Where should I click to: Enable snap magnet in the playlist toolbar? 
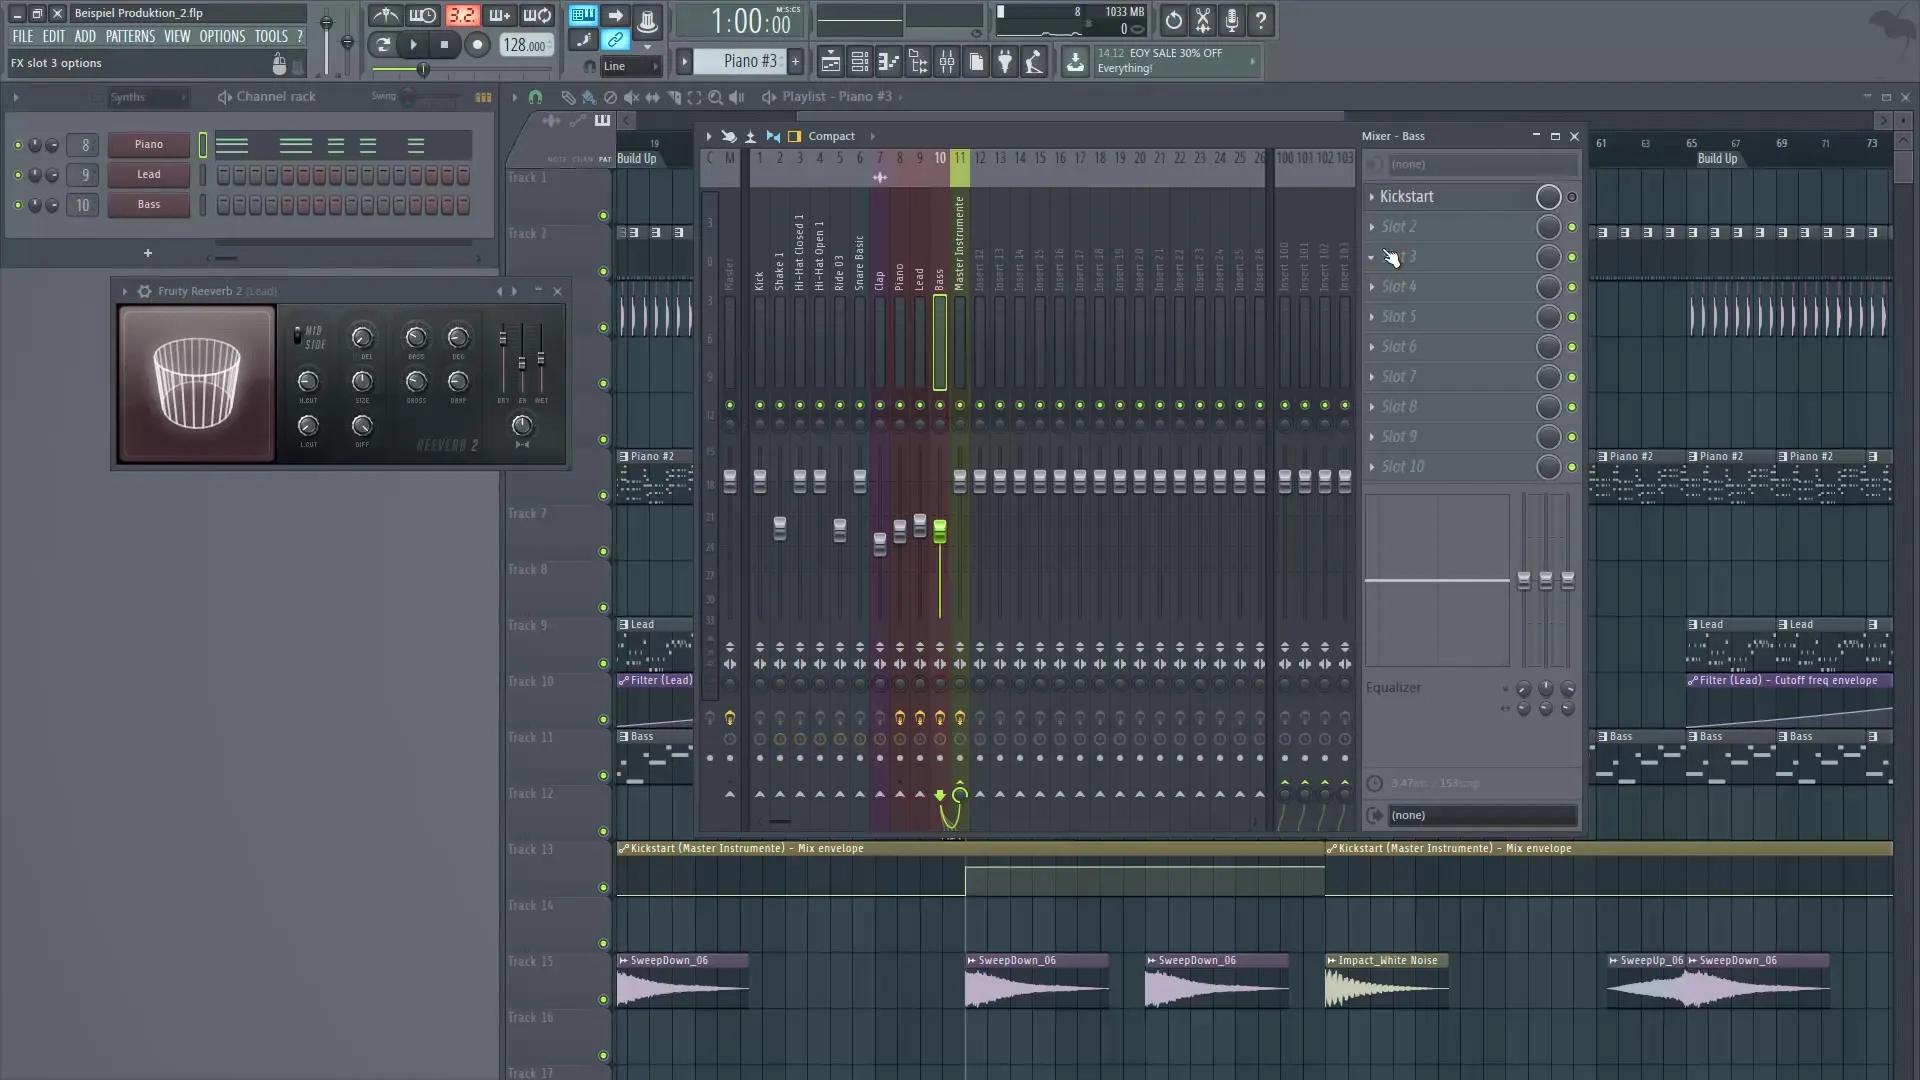point(537,97)
